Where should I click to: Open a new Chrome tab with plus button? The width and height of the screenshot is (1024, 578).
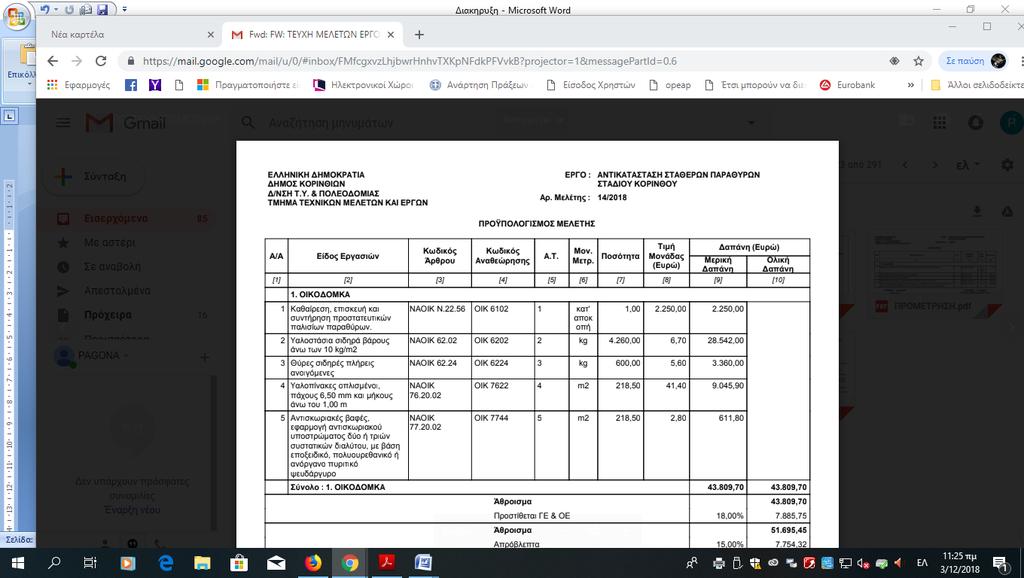pyautogui.click(x=419, y=35)
